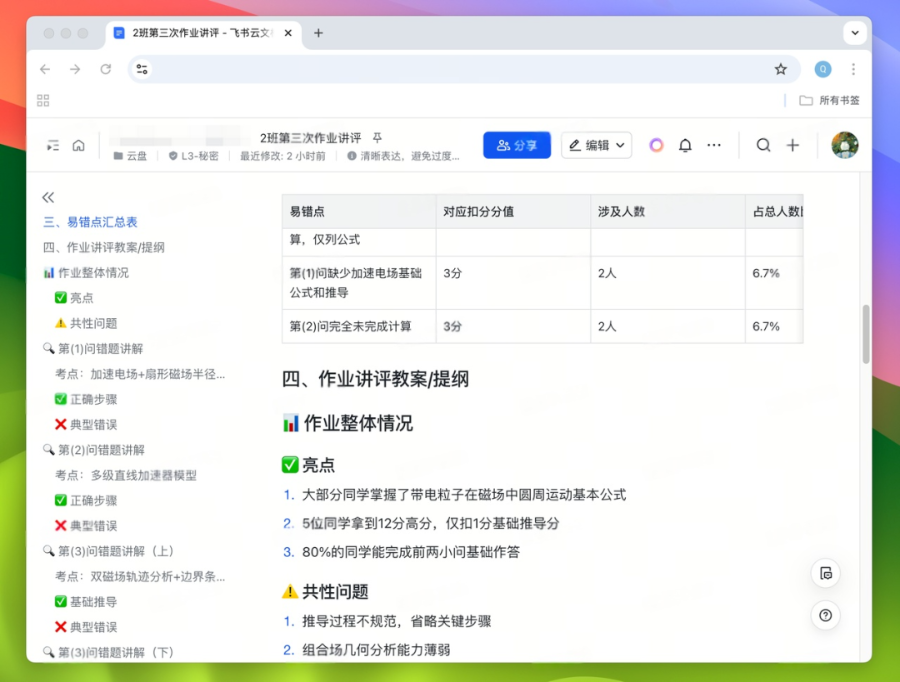Open 考点：双磁场轨迹分析 outline item
Screen dimensions: 900x682
140,576
